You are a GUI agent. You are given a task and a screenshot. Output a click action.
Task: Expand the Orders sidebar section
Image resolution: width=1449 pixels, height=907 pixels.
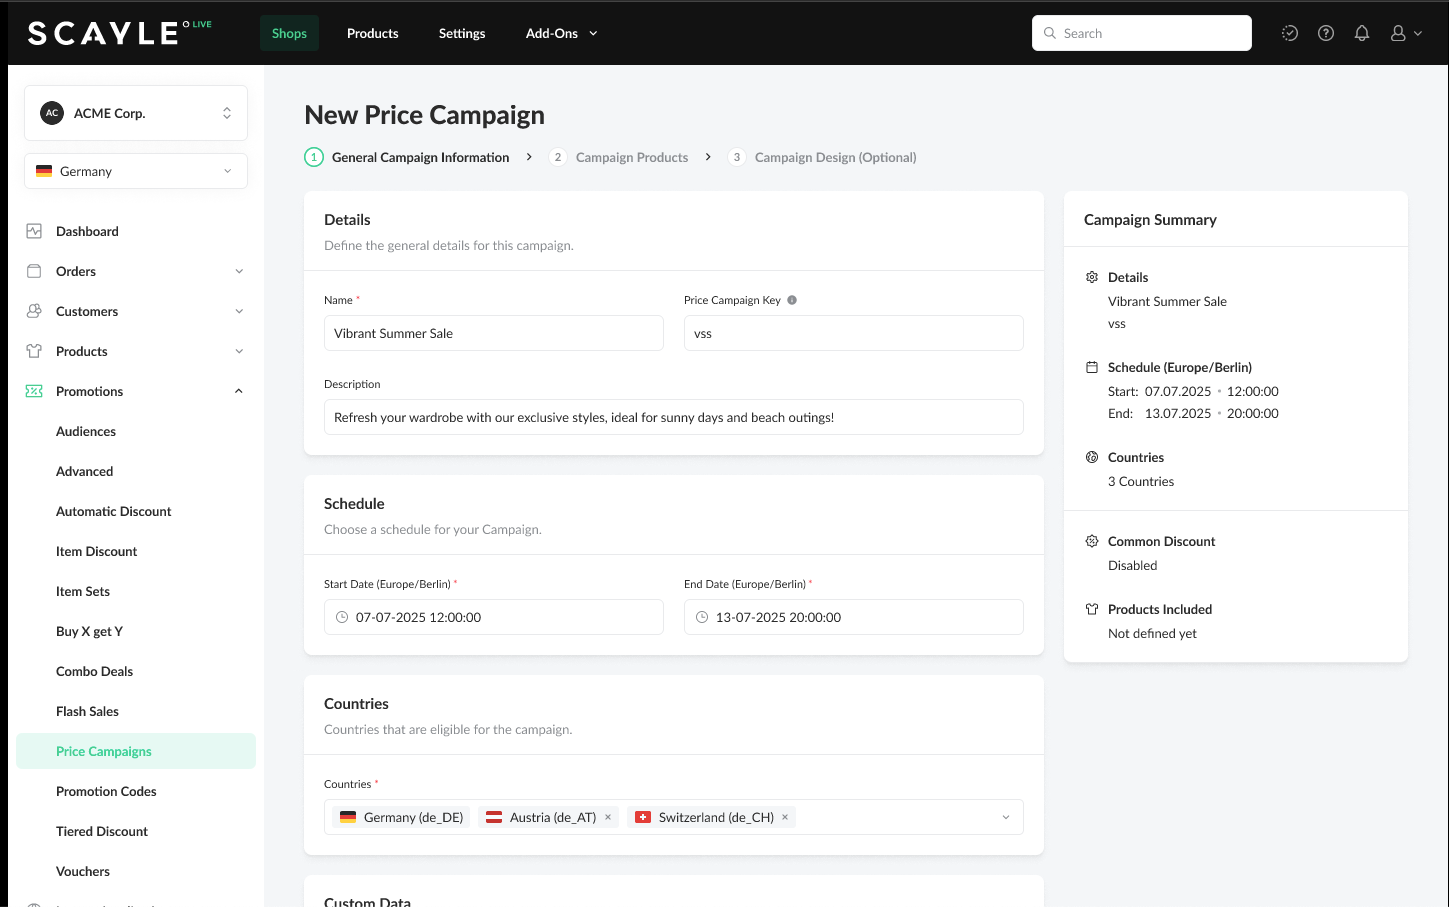(x=238, y=271)
